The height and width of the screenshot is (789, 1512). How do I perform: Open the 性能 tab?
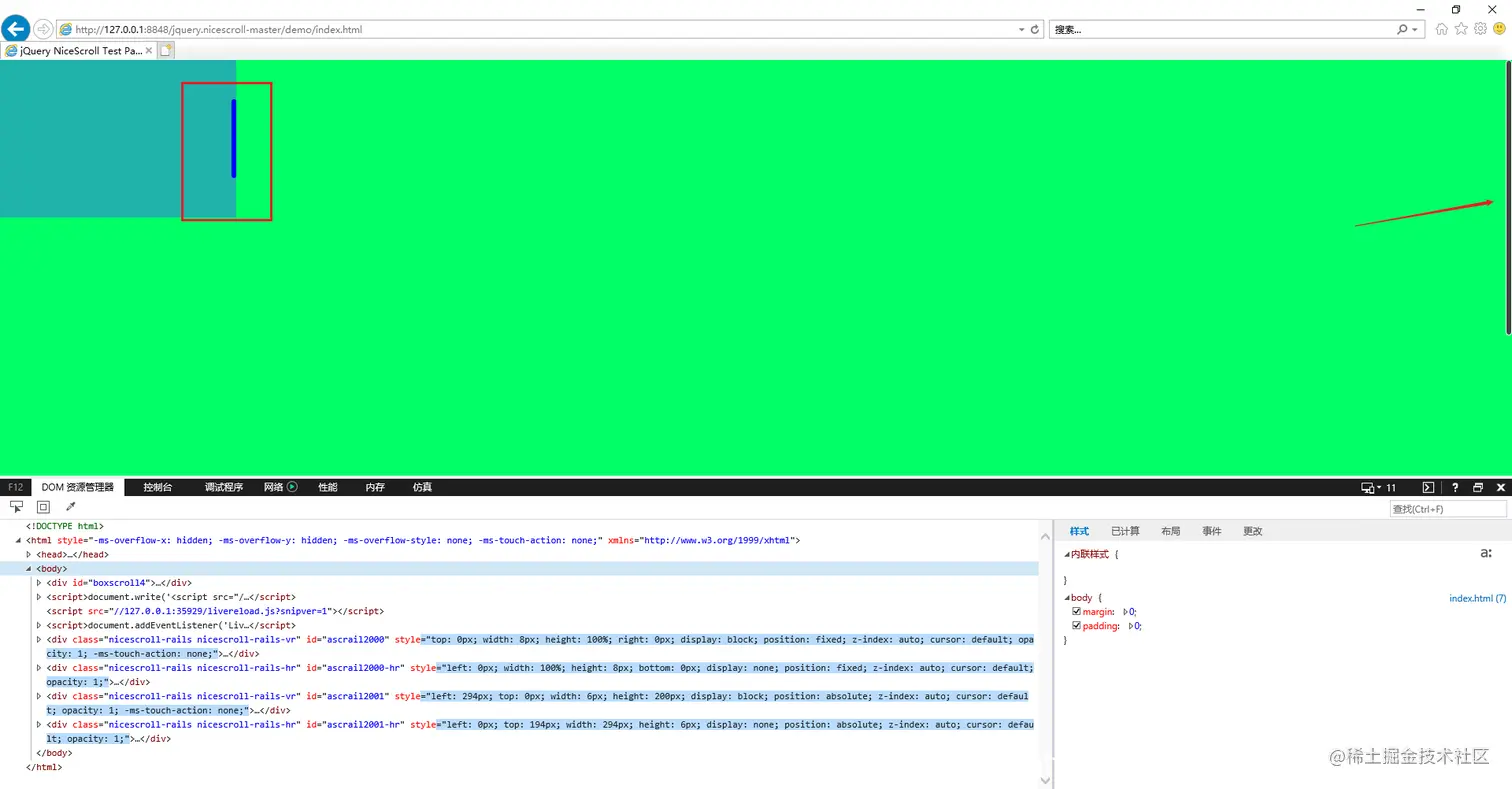327,487
